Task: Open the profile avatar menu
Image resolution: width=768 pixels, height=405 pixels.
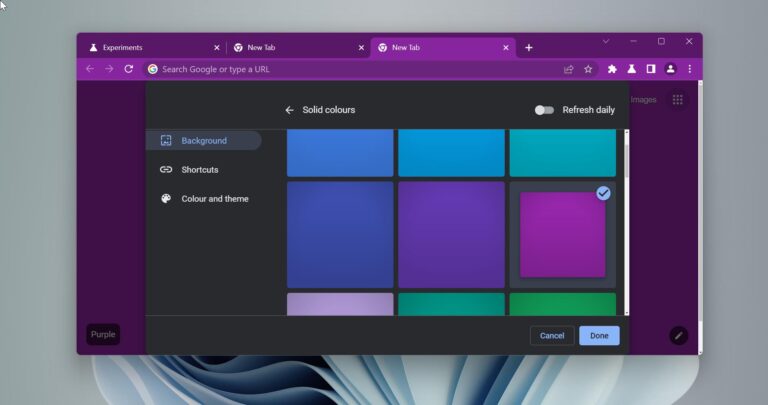Action: (670, 69)
